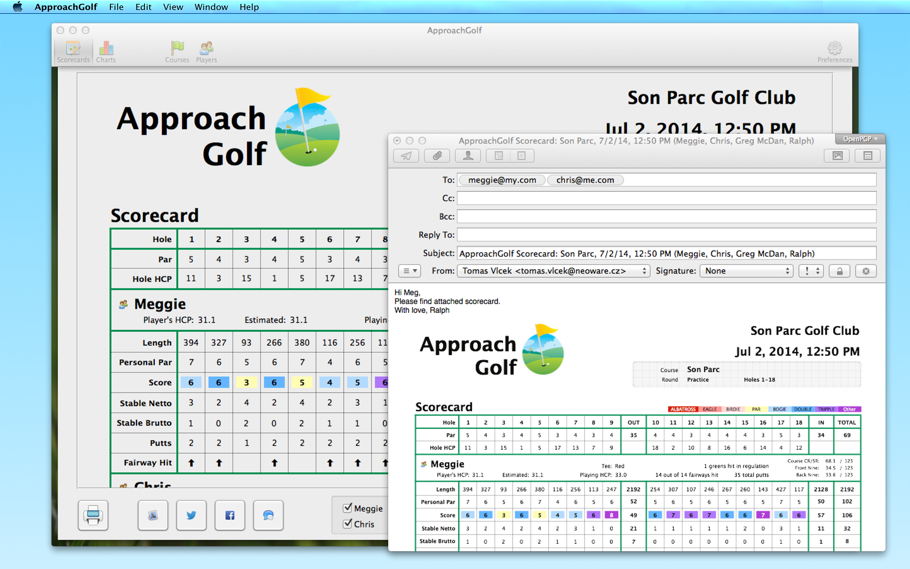Open the message priority dropdown
This screenshot has width=910, height=569.
(811, 271)
